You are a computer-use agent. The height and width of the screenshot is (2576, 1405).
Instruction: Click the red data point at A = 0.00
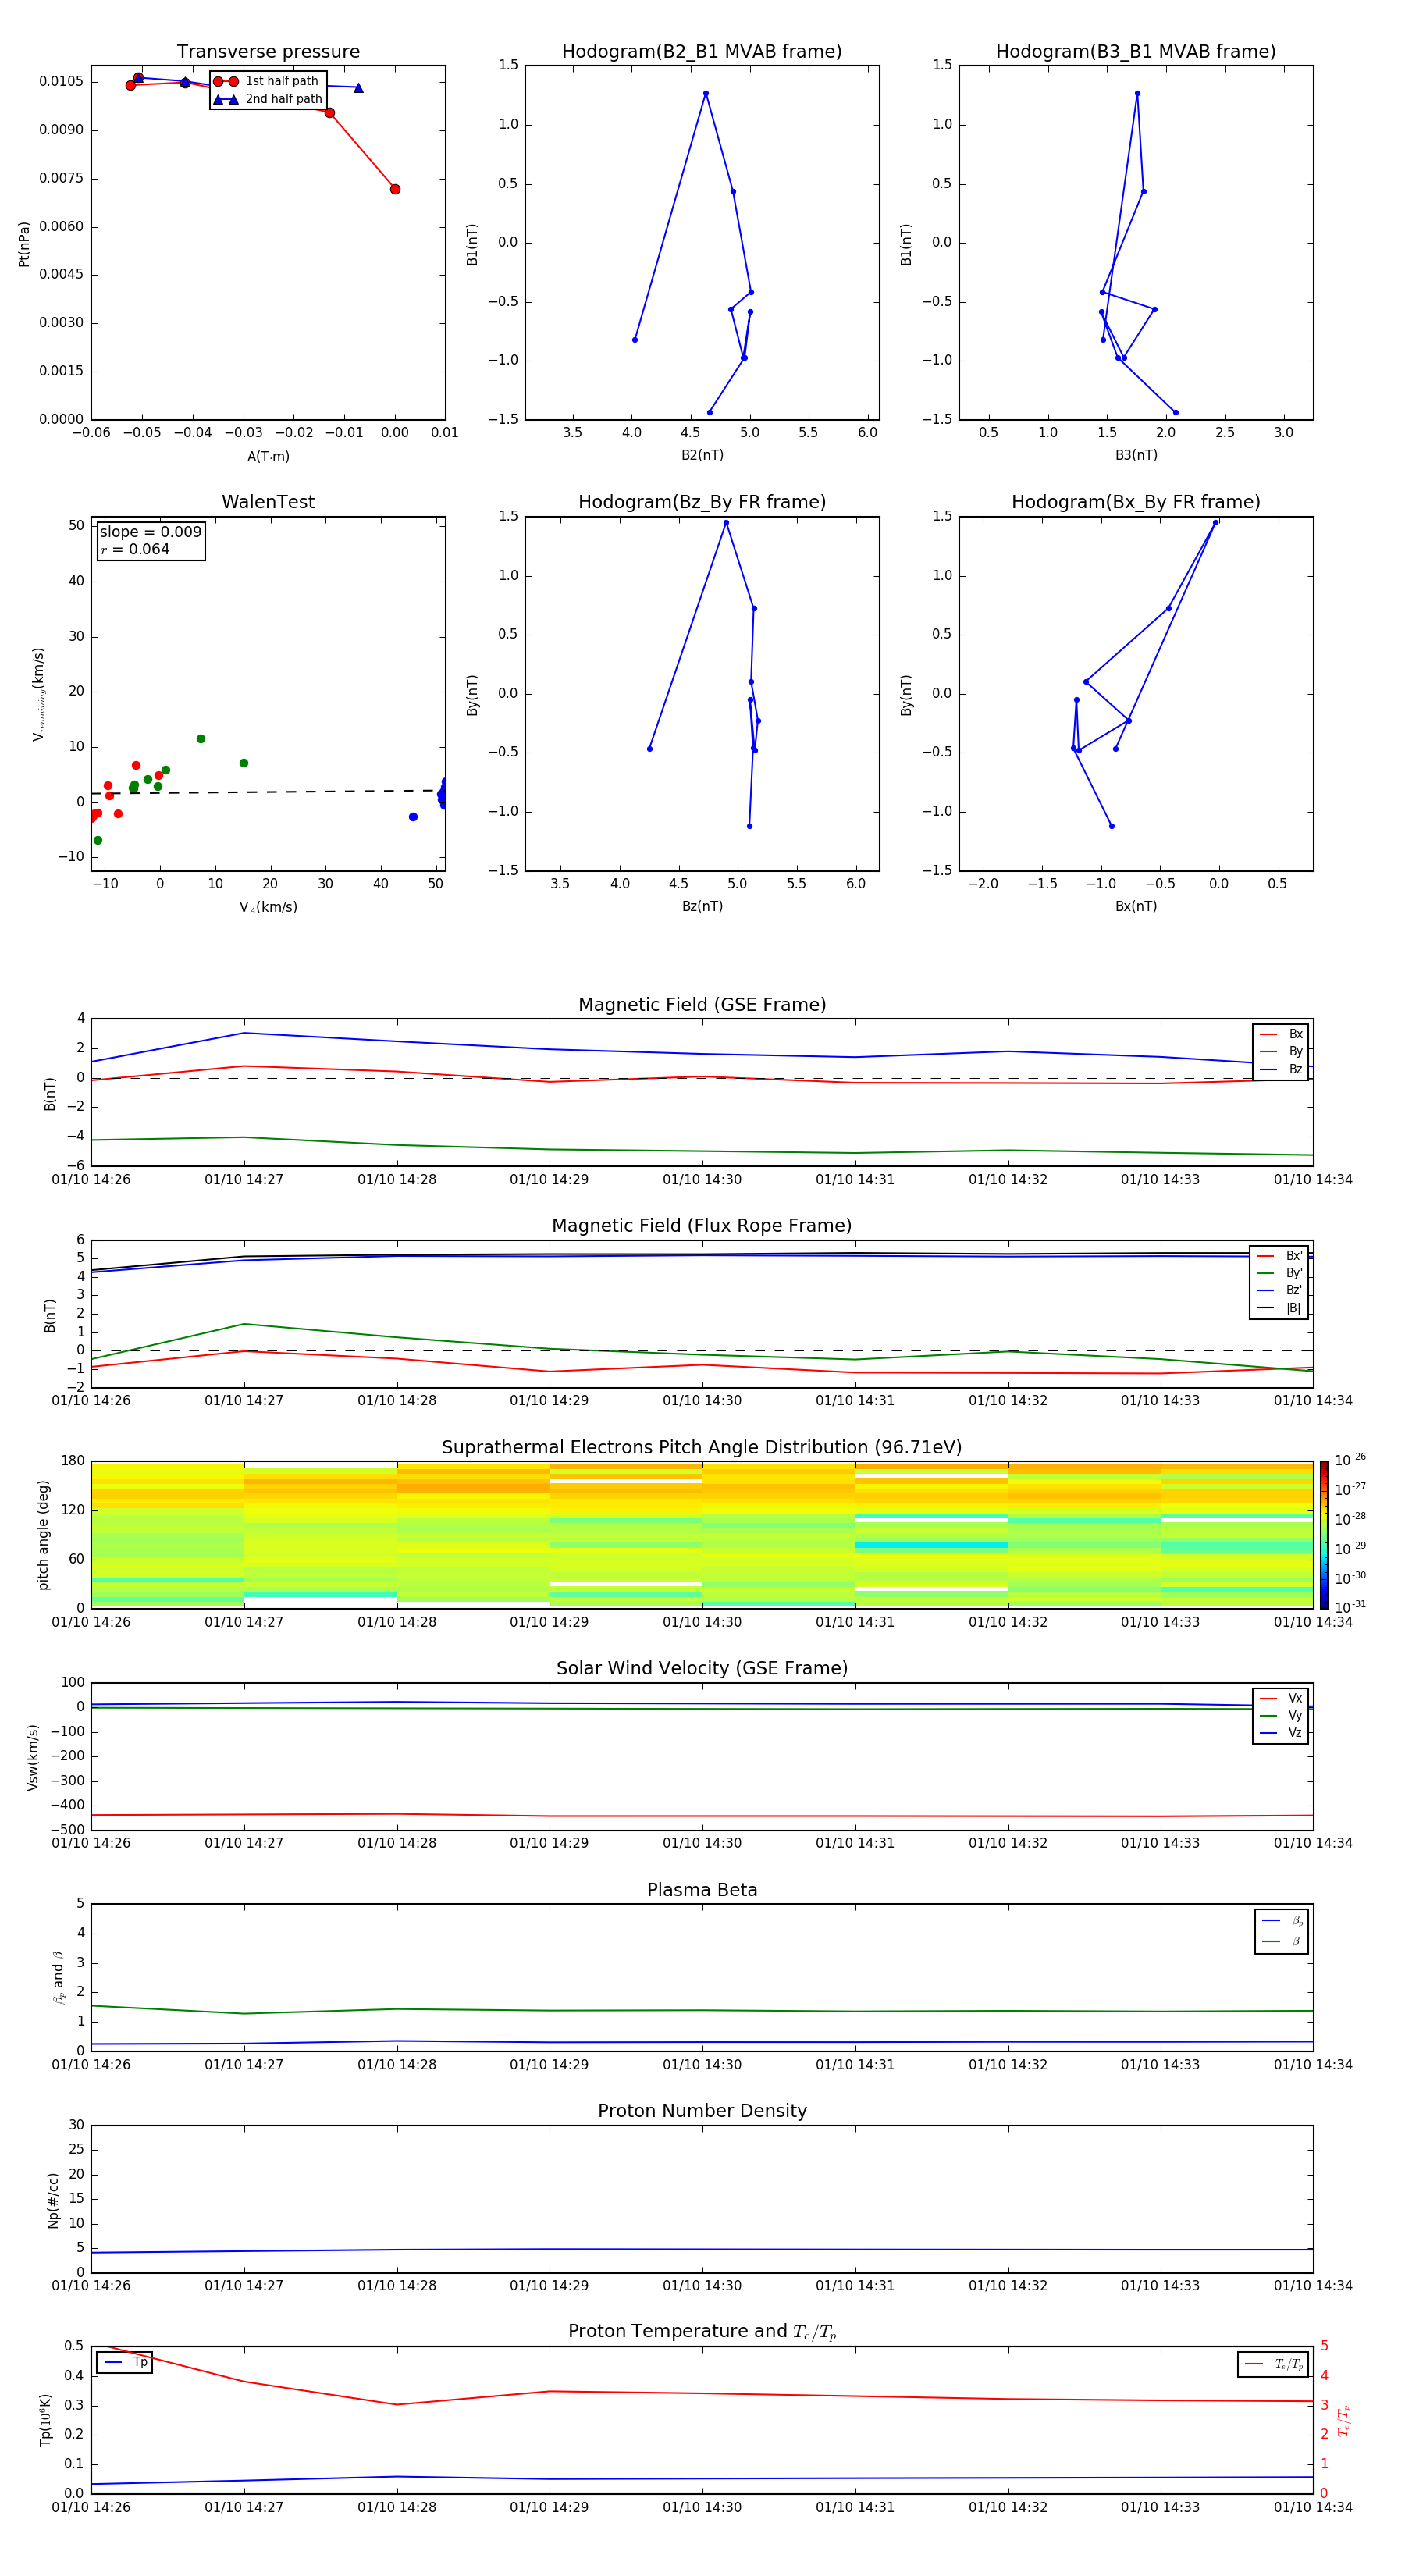coord(395,189)
